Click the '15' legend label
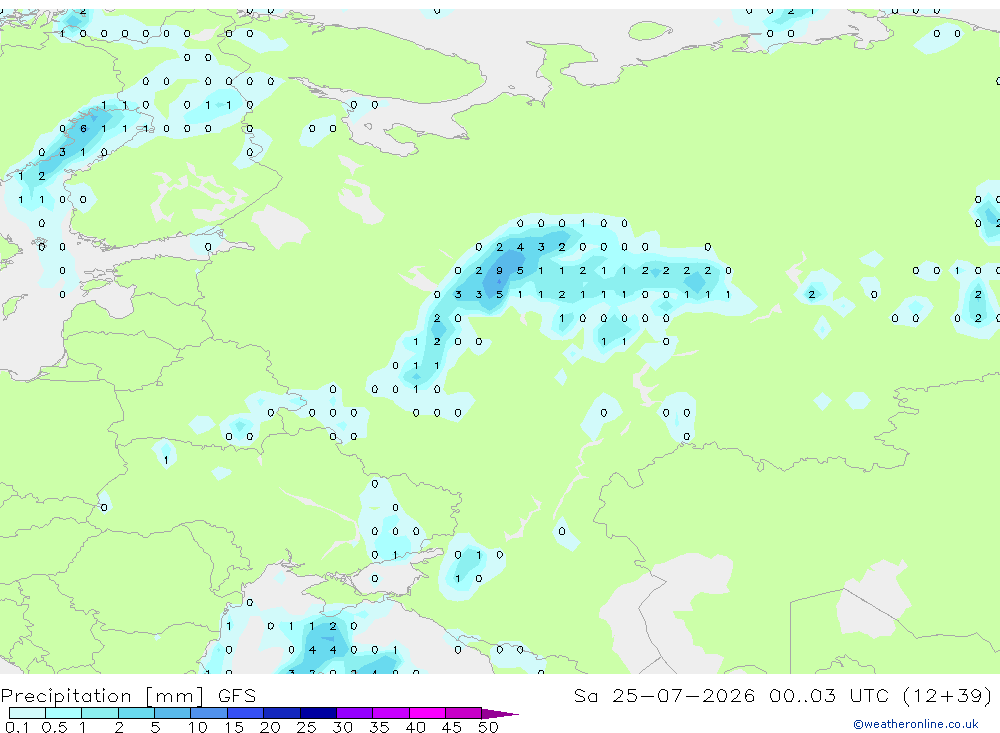The height and width of the screenshot is (733, 1000). (233, 727)
